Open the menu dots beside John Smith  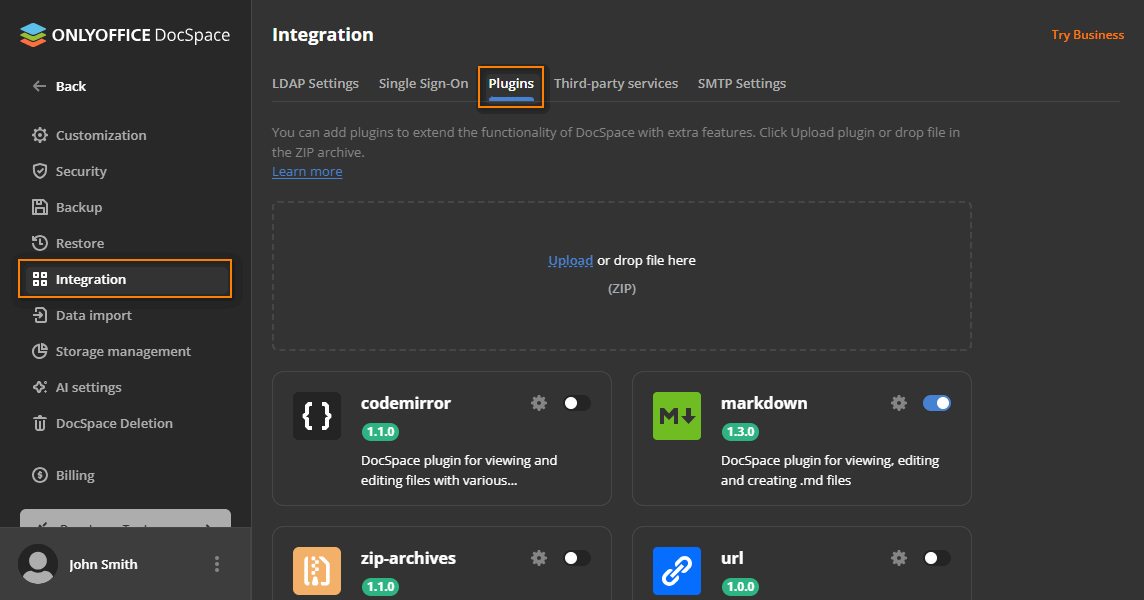pyautogui.click(x=217, y=564)
